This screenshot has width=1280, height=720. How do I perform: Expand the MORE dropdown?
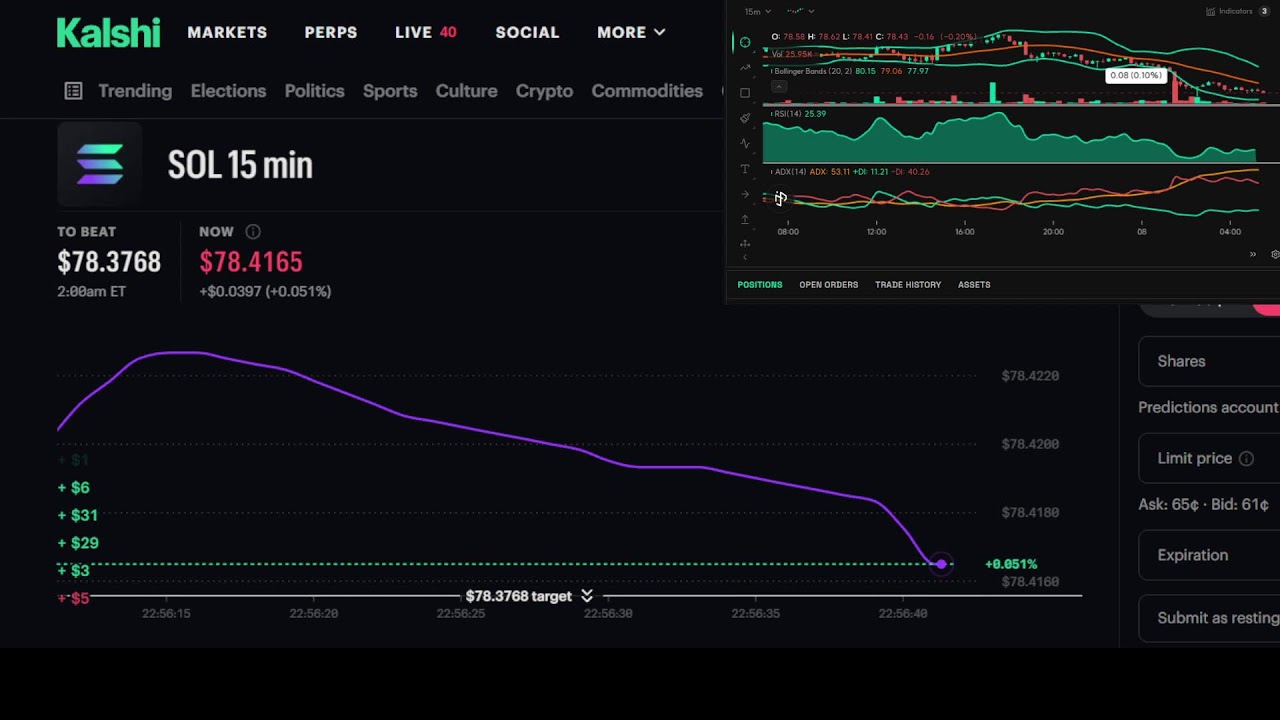(631, 32)
